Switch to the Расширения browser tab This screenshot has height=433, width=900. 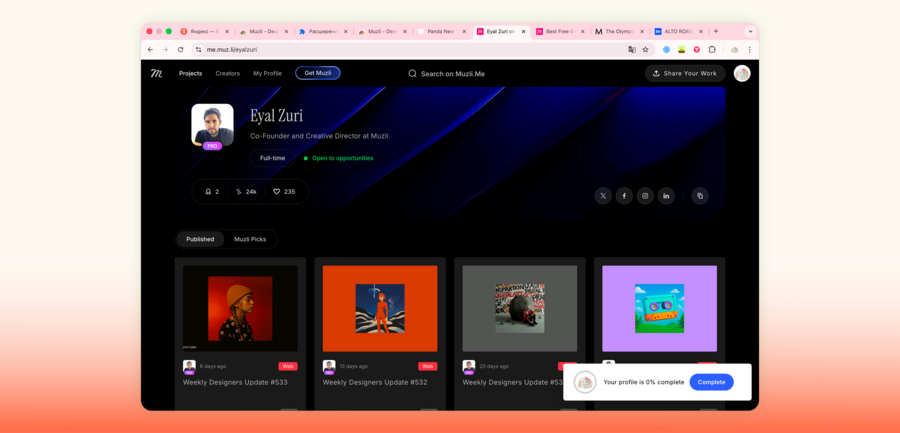coord(323,32)
